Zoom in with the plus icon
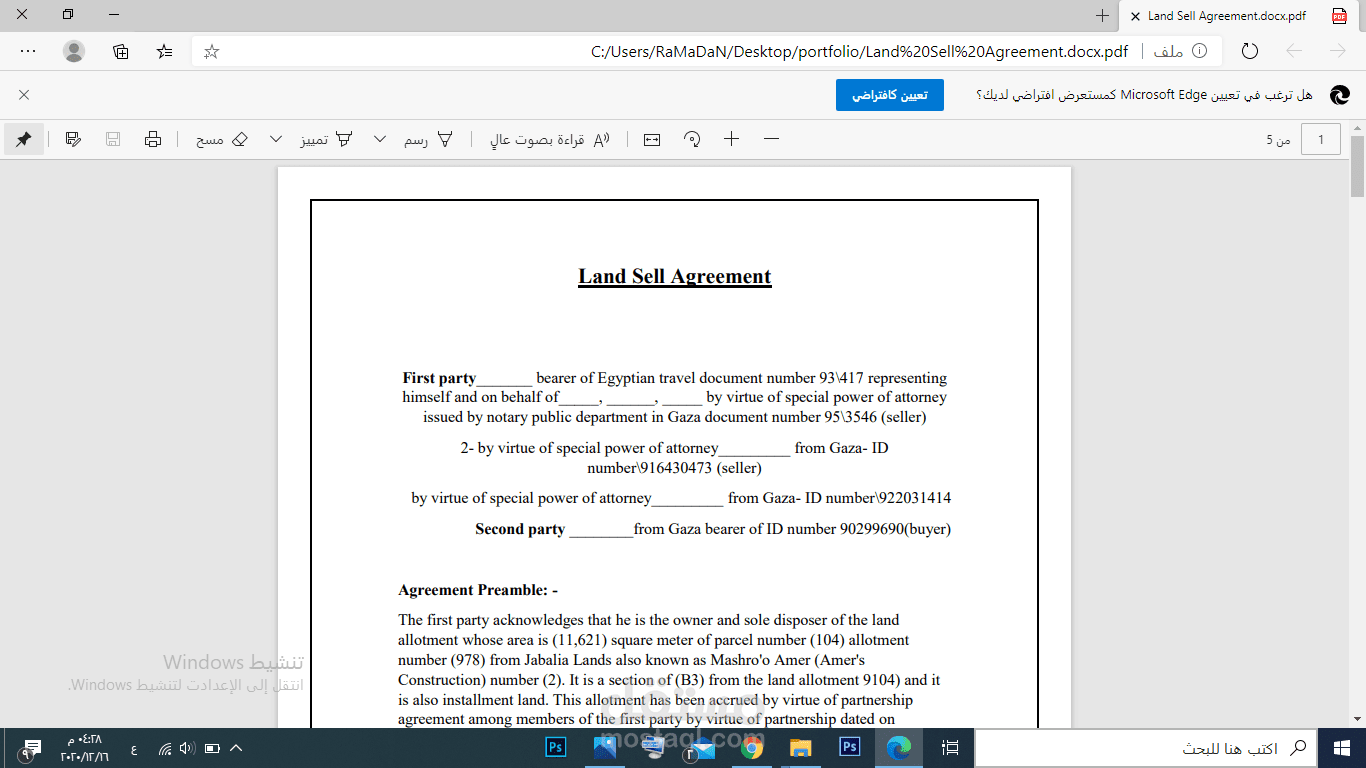Viewport: 1366px width, 768px height. pyautogui.click(x=732, y=139)
